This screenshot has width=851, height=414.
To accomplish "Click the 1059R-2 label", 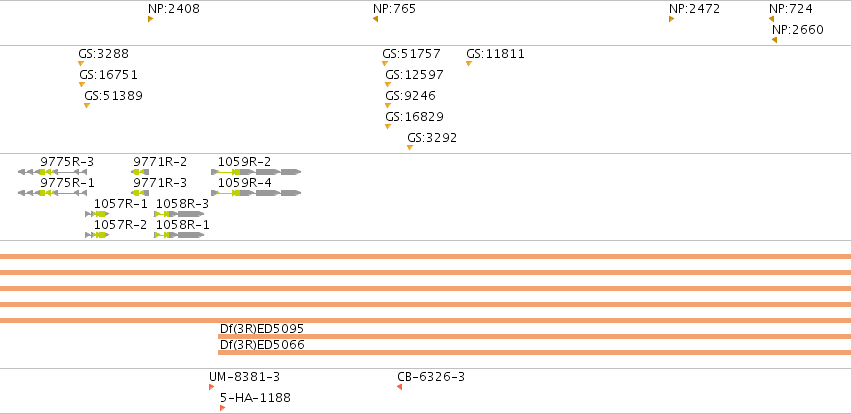I will tap(244, 162).
